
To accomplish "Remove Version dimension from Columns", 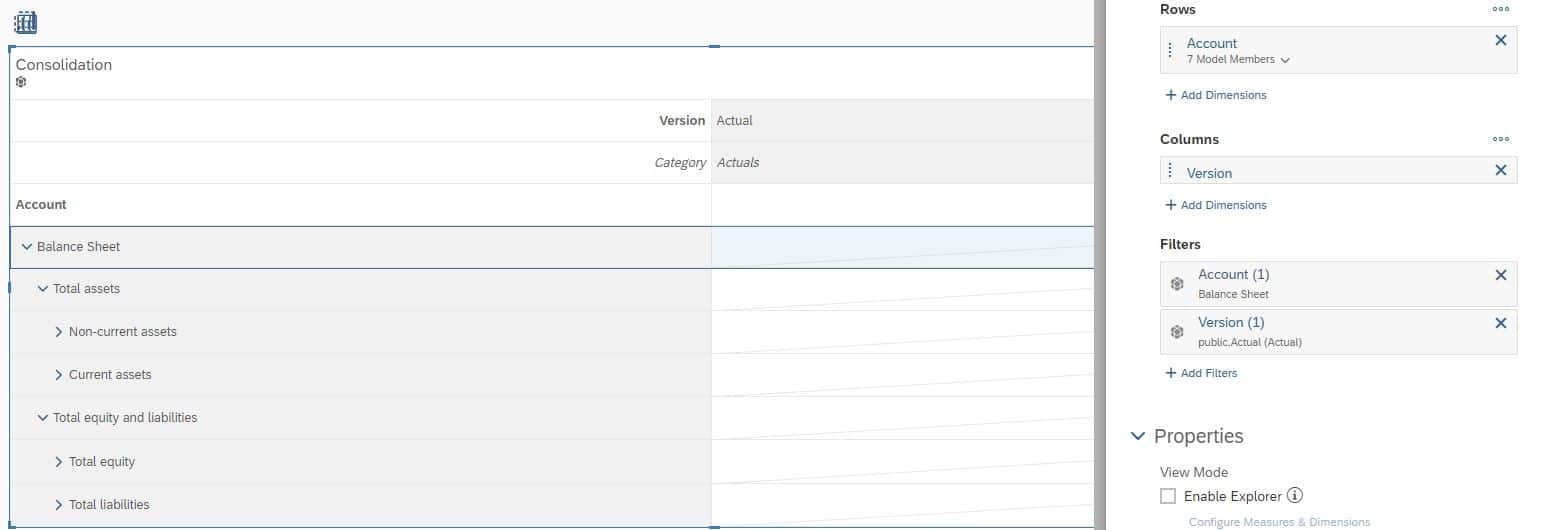I will coord(1500,171).
